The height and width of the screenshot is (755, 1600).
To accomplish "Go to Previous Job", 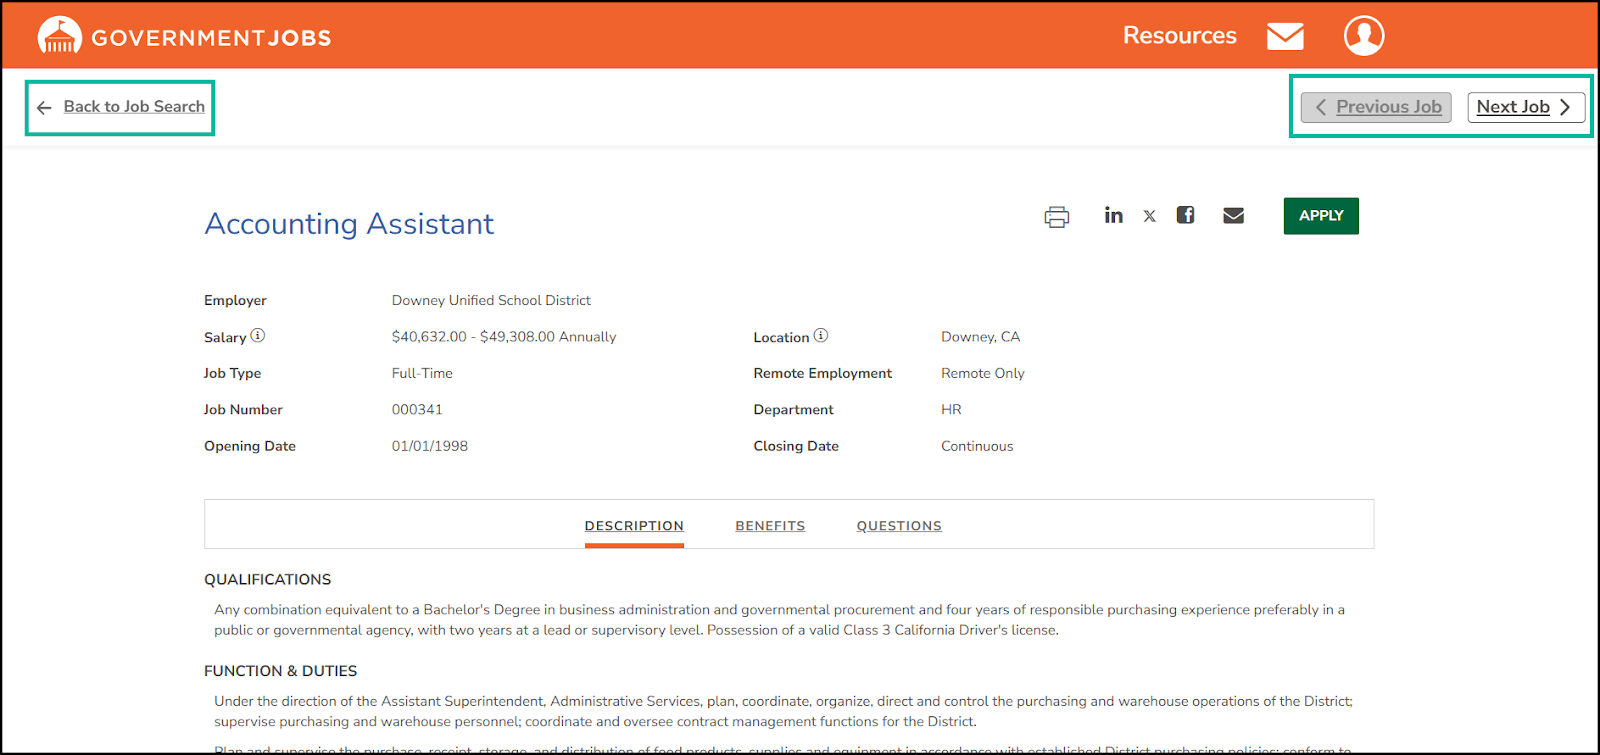I will 1376,107.
